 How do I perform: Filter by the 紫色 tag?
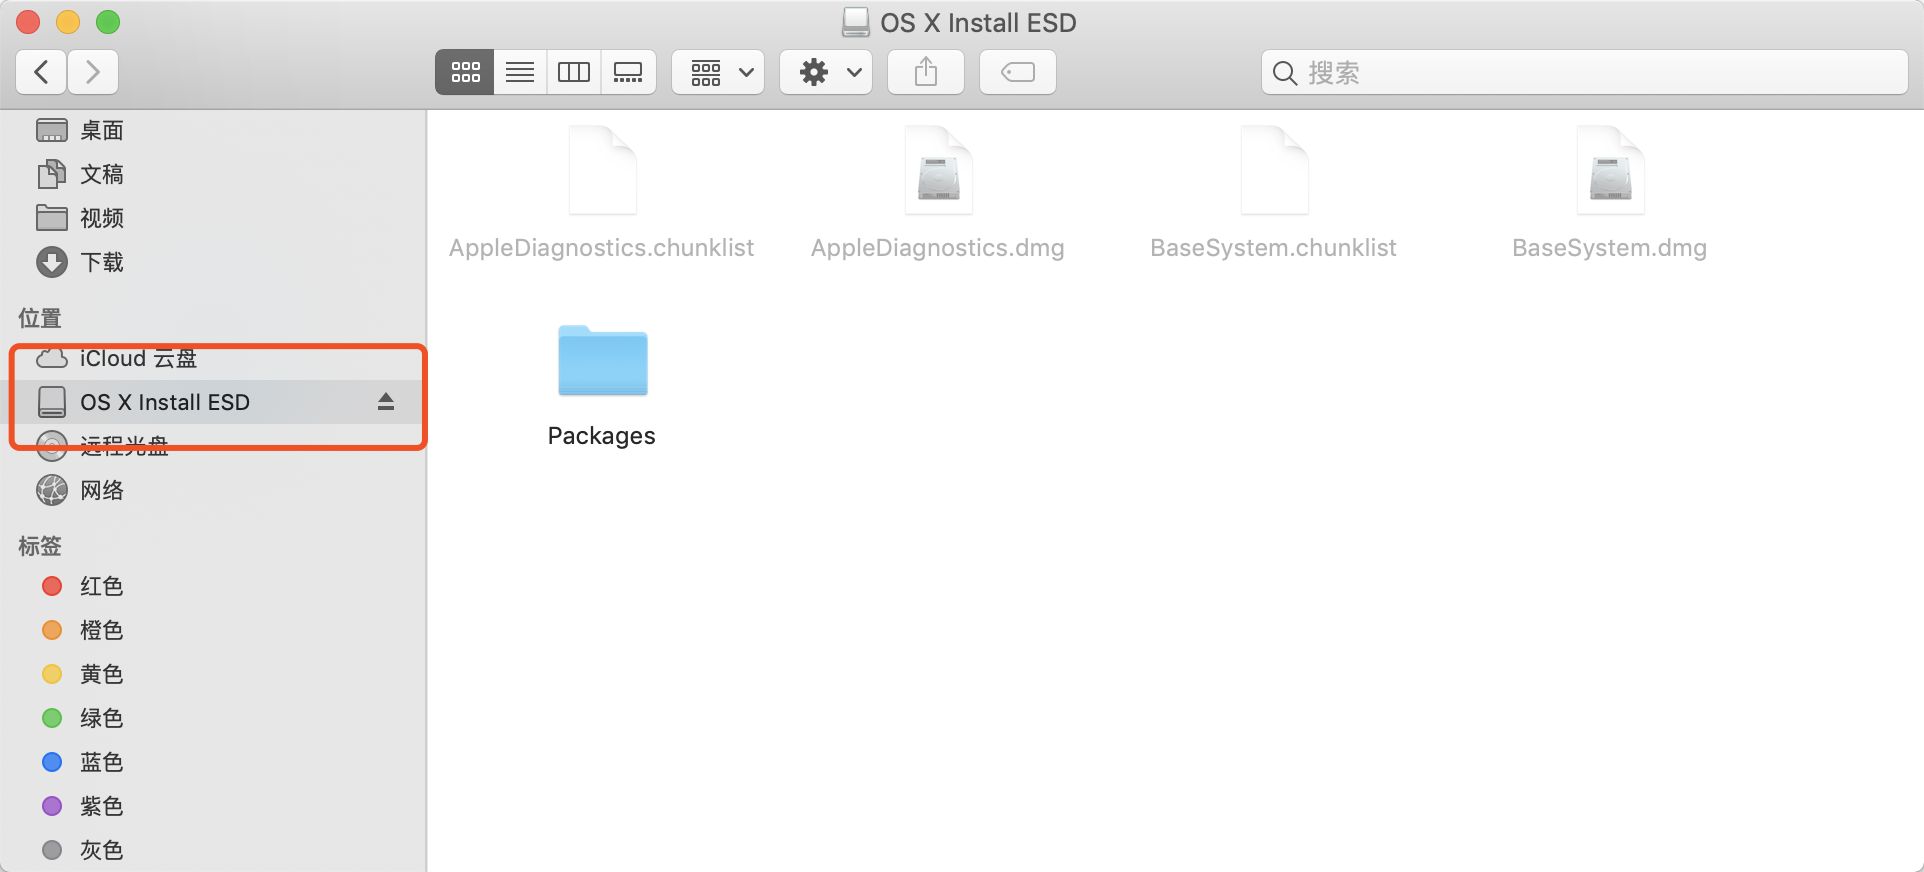[x=213, y=806]
